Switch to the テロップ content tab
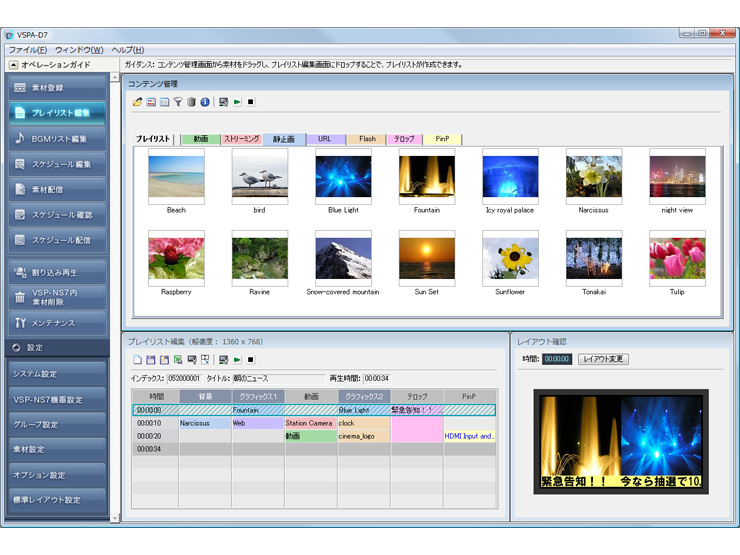The height and width of the screenshot is (555, 740). click(x=403, y=139)
